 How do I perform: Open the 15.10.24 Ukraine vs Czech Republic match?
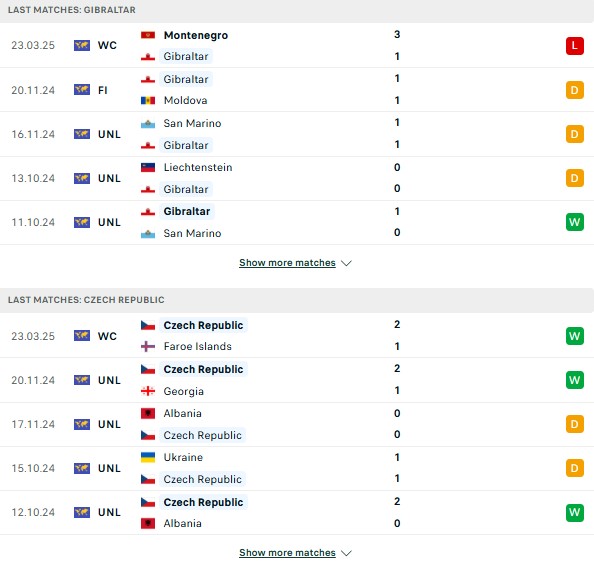(x=297, y=468)
